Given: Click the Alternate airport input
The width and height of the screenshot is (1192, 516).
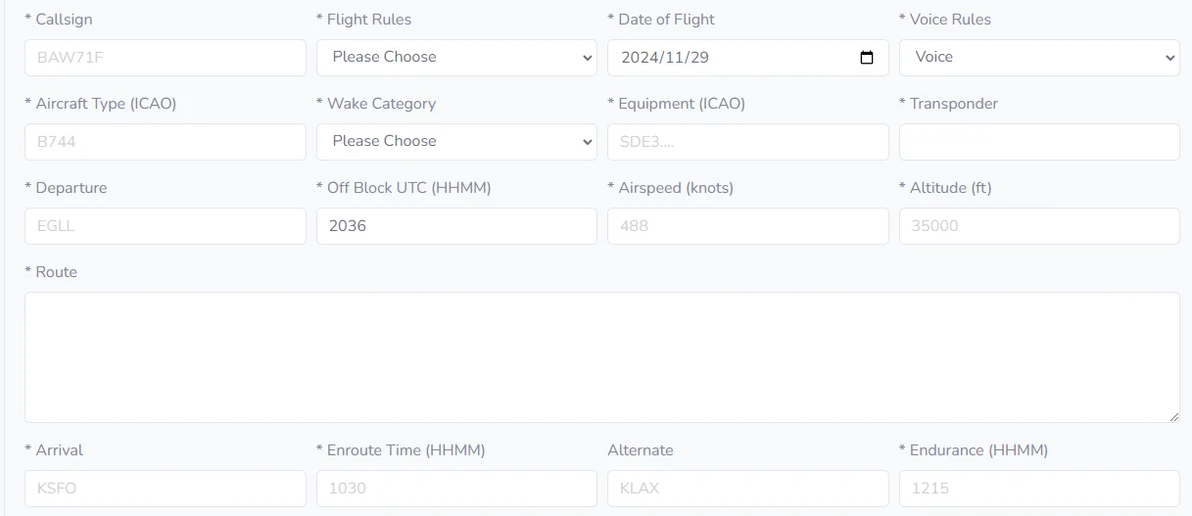Looking at the screenshot, I should point(747,488).
